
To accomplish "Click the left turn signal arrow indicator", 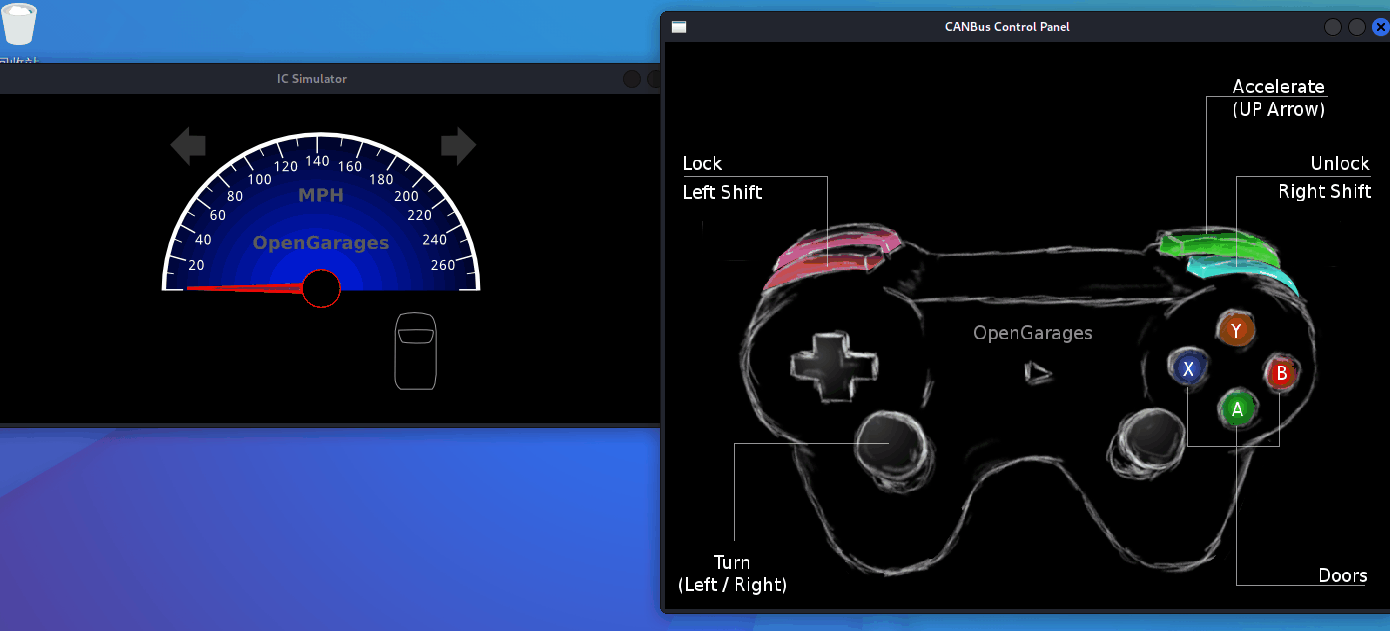I will tap(188, 146).
